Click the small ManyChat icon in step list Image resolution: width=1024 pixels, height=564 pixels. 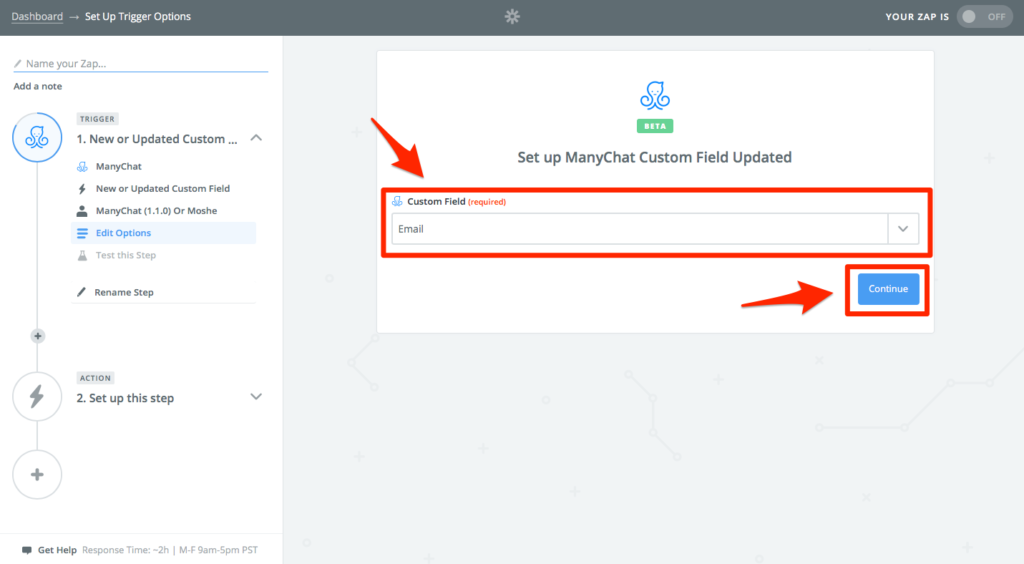(x=82, y=166)
